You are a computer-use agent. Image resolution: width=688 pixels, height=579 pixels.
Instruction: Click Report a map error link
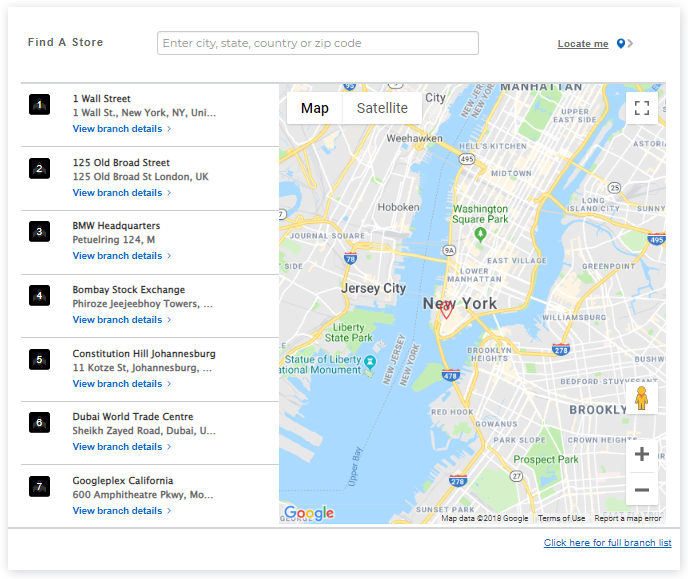click(627, 518)
